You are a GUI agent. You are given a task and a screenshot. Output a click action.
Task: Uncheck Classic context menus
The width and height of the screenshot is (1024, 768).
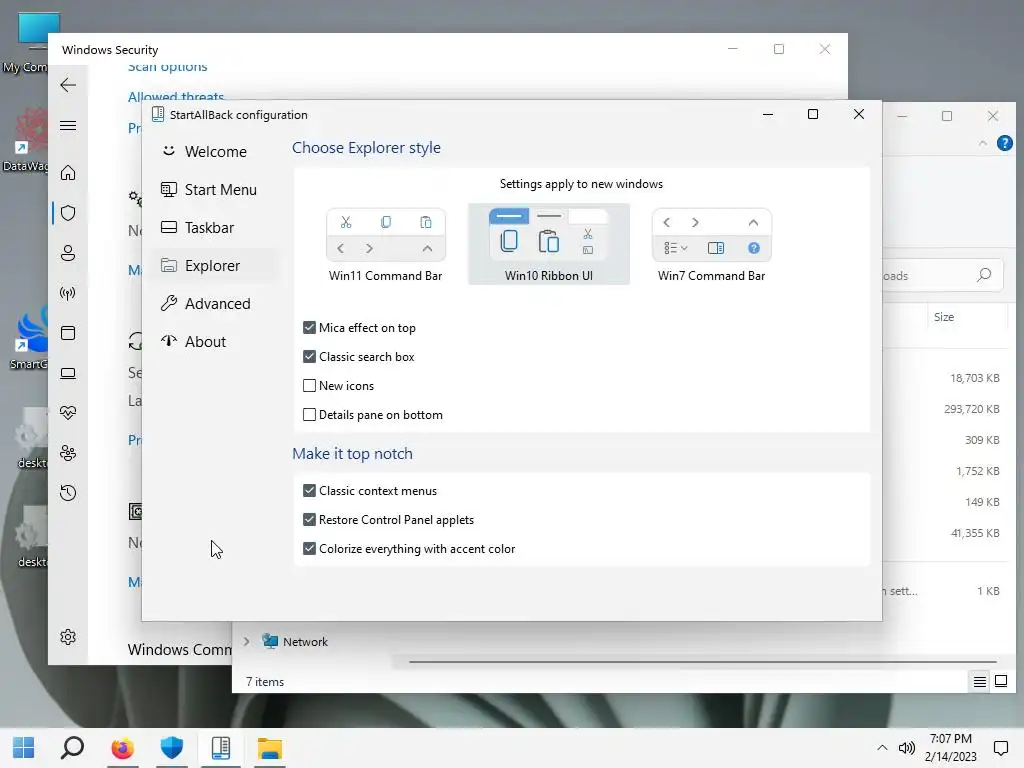click(x=310, y=490)
